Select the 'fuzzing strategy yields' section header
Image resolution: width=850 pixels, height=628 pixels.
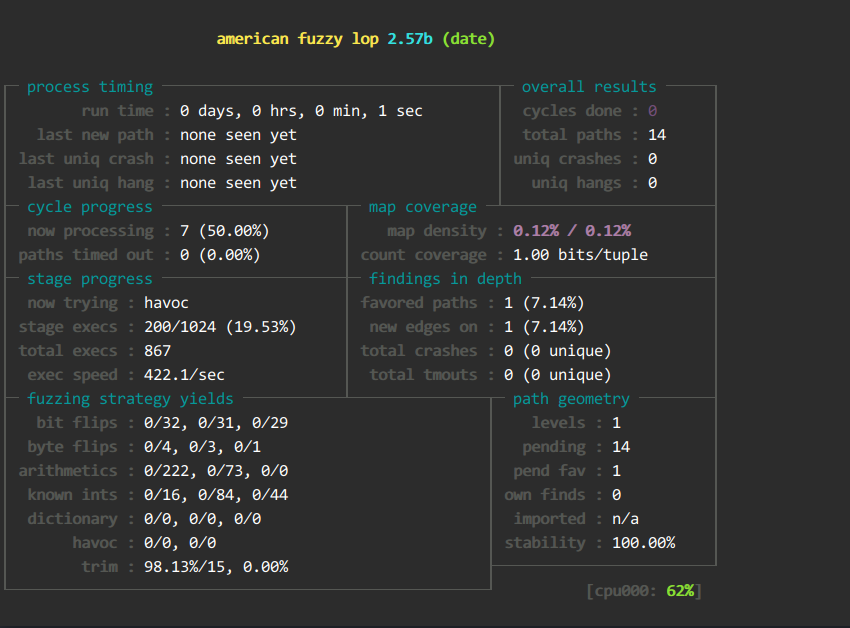coord(130,398)
